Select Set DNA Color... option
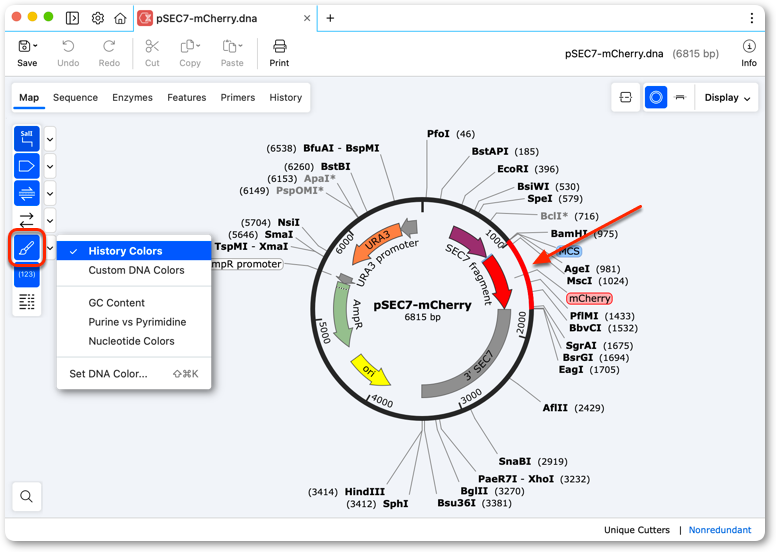This screenshot has height=552, width=776. coord(134,374)
